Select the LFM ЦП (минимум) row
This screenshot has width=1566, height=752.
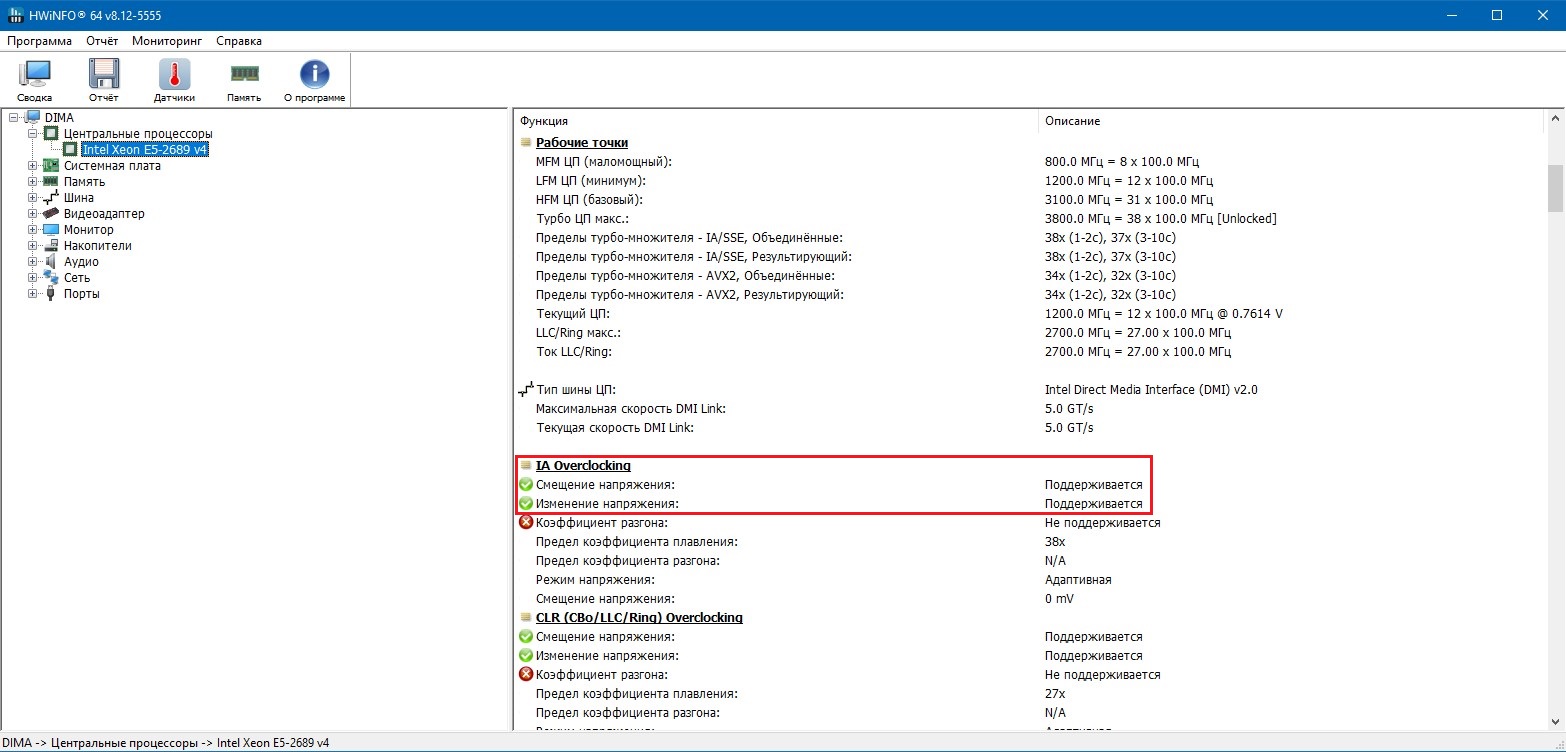click(x=1030, y=181)
